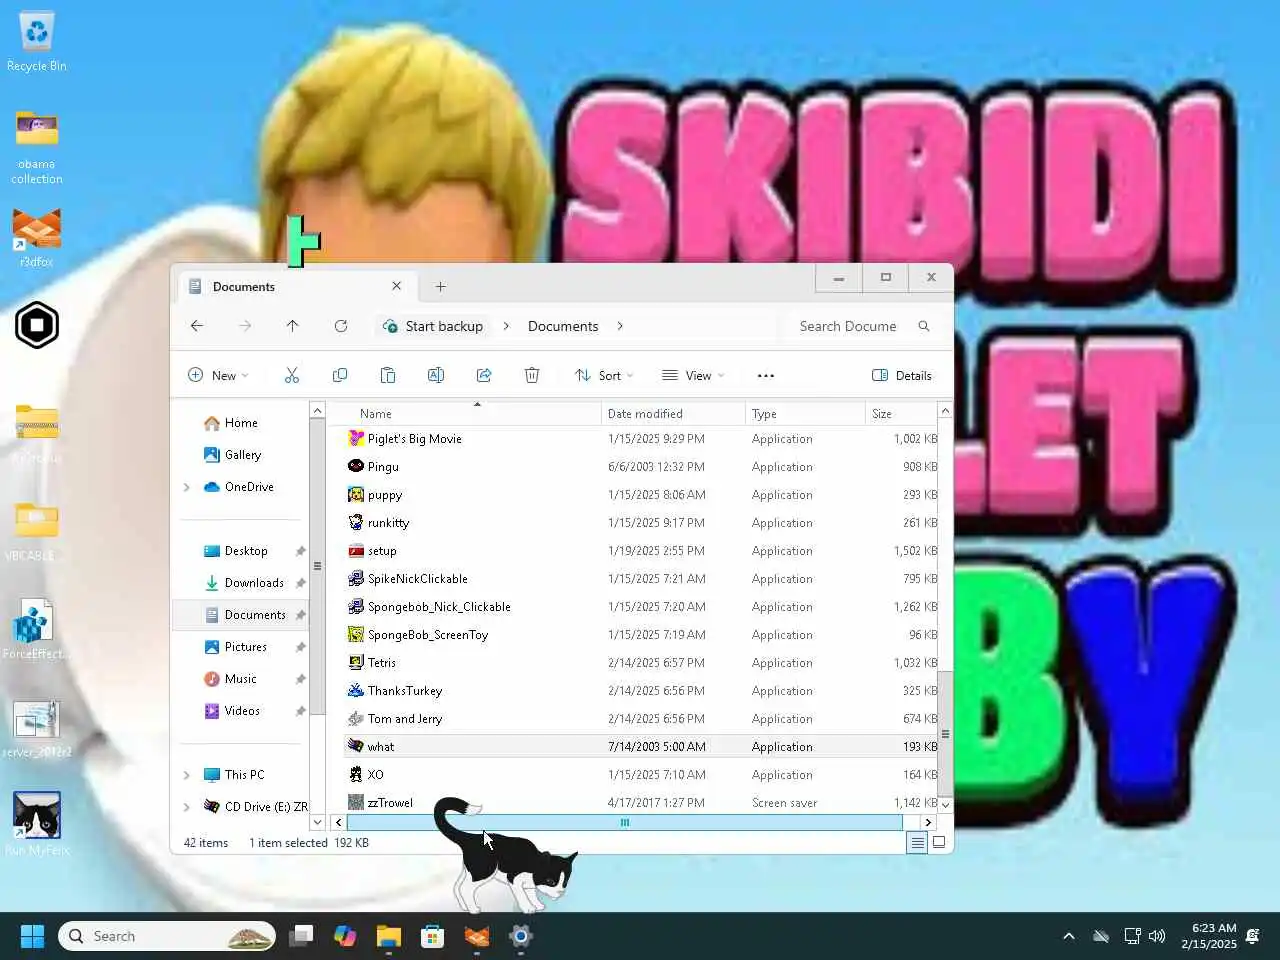Viewport: 1280px width, 960px height.
Task: Toggle the Details pane
Action: (902, 375)
